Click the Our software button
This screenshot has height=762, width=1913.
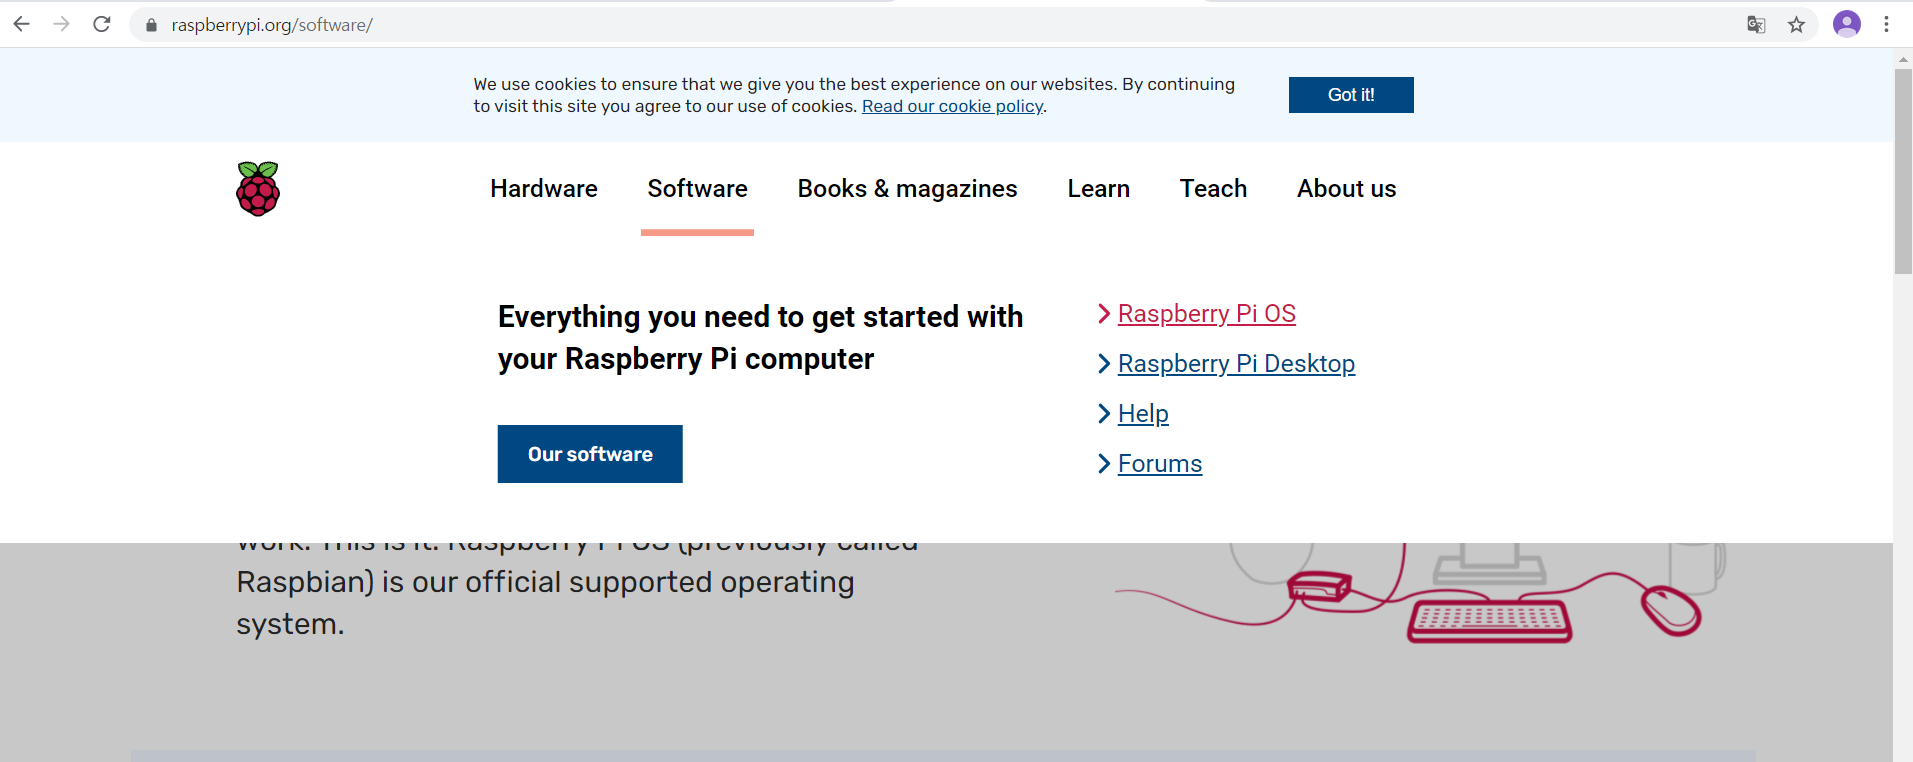[590, 454]
